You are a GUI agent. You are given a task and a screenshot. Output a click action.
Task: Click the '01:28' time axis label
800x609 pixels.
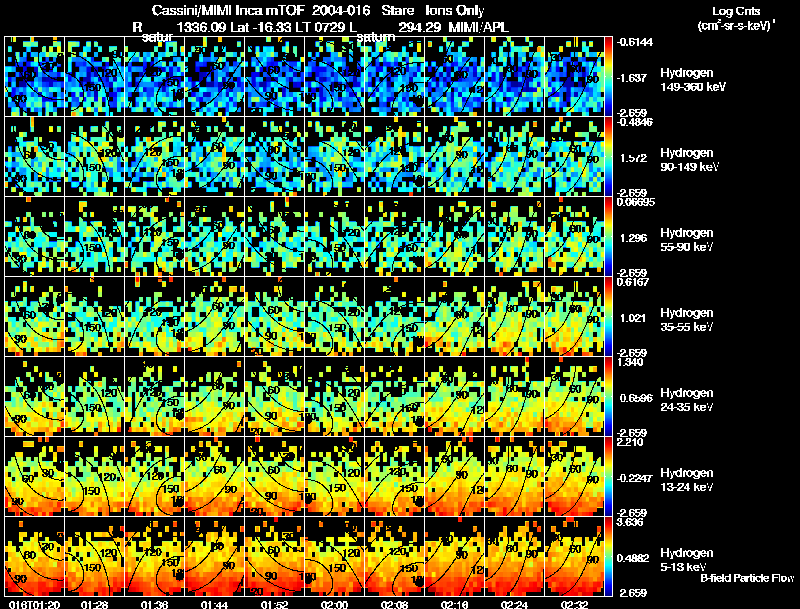point(94,604)
